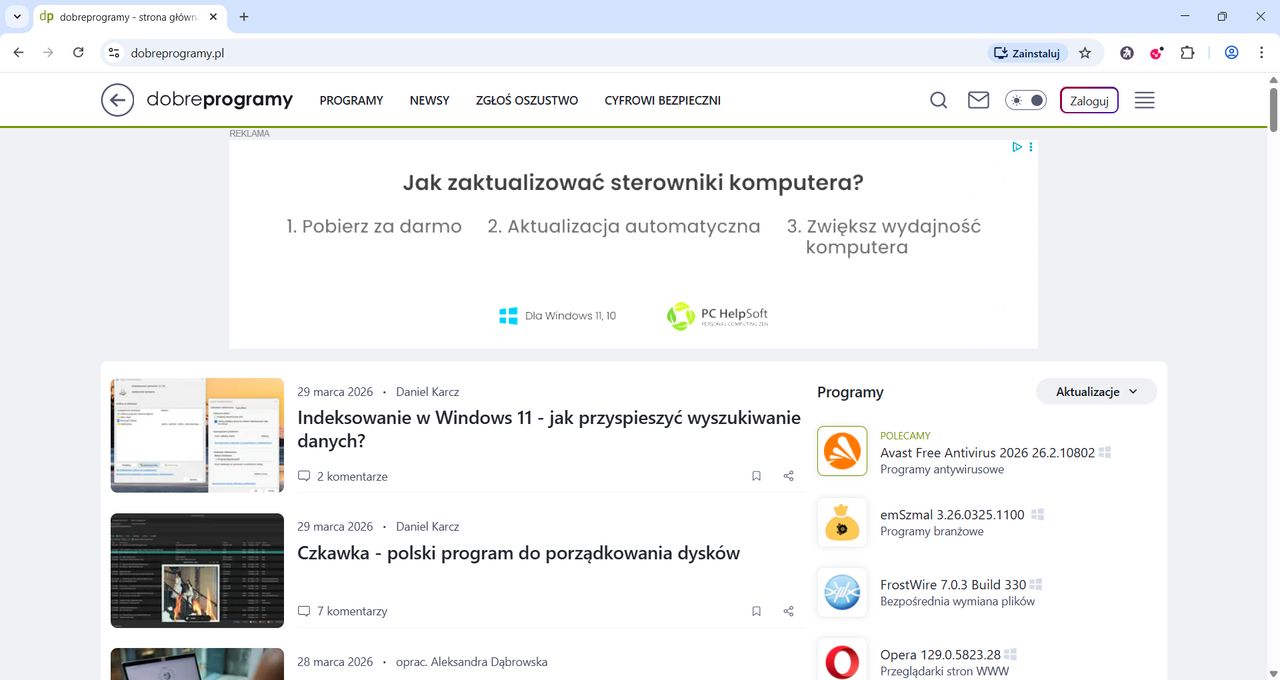Open FrostWire 7.0.3 Build 330 link
1280x680 pixels.
953,584
